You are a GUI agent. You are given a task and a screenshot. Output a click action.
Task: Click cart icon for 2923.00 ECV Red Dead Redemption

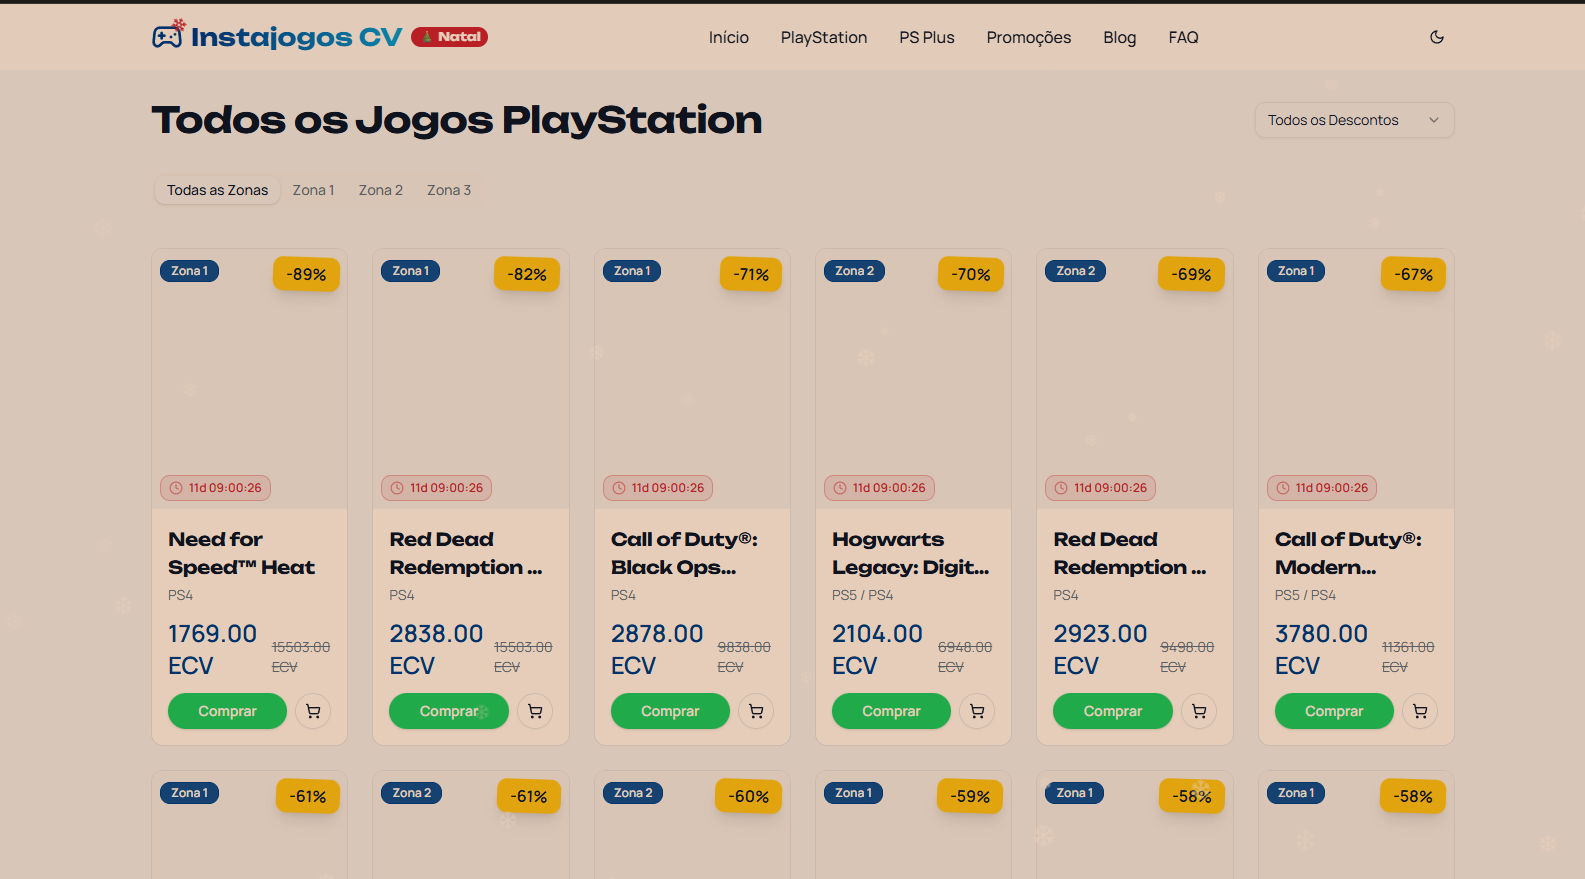click(x=1199, y=711)
